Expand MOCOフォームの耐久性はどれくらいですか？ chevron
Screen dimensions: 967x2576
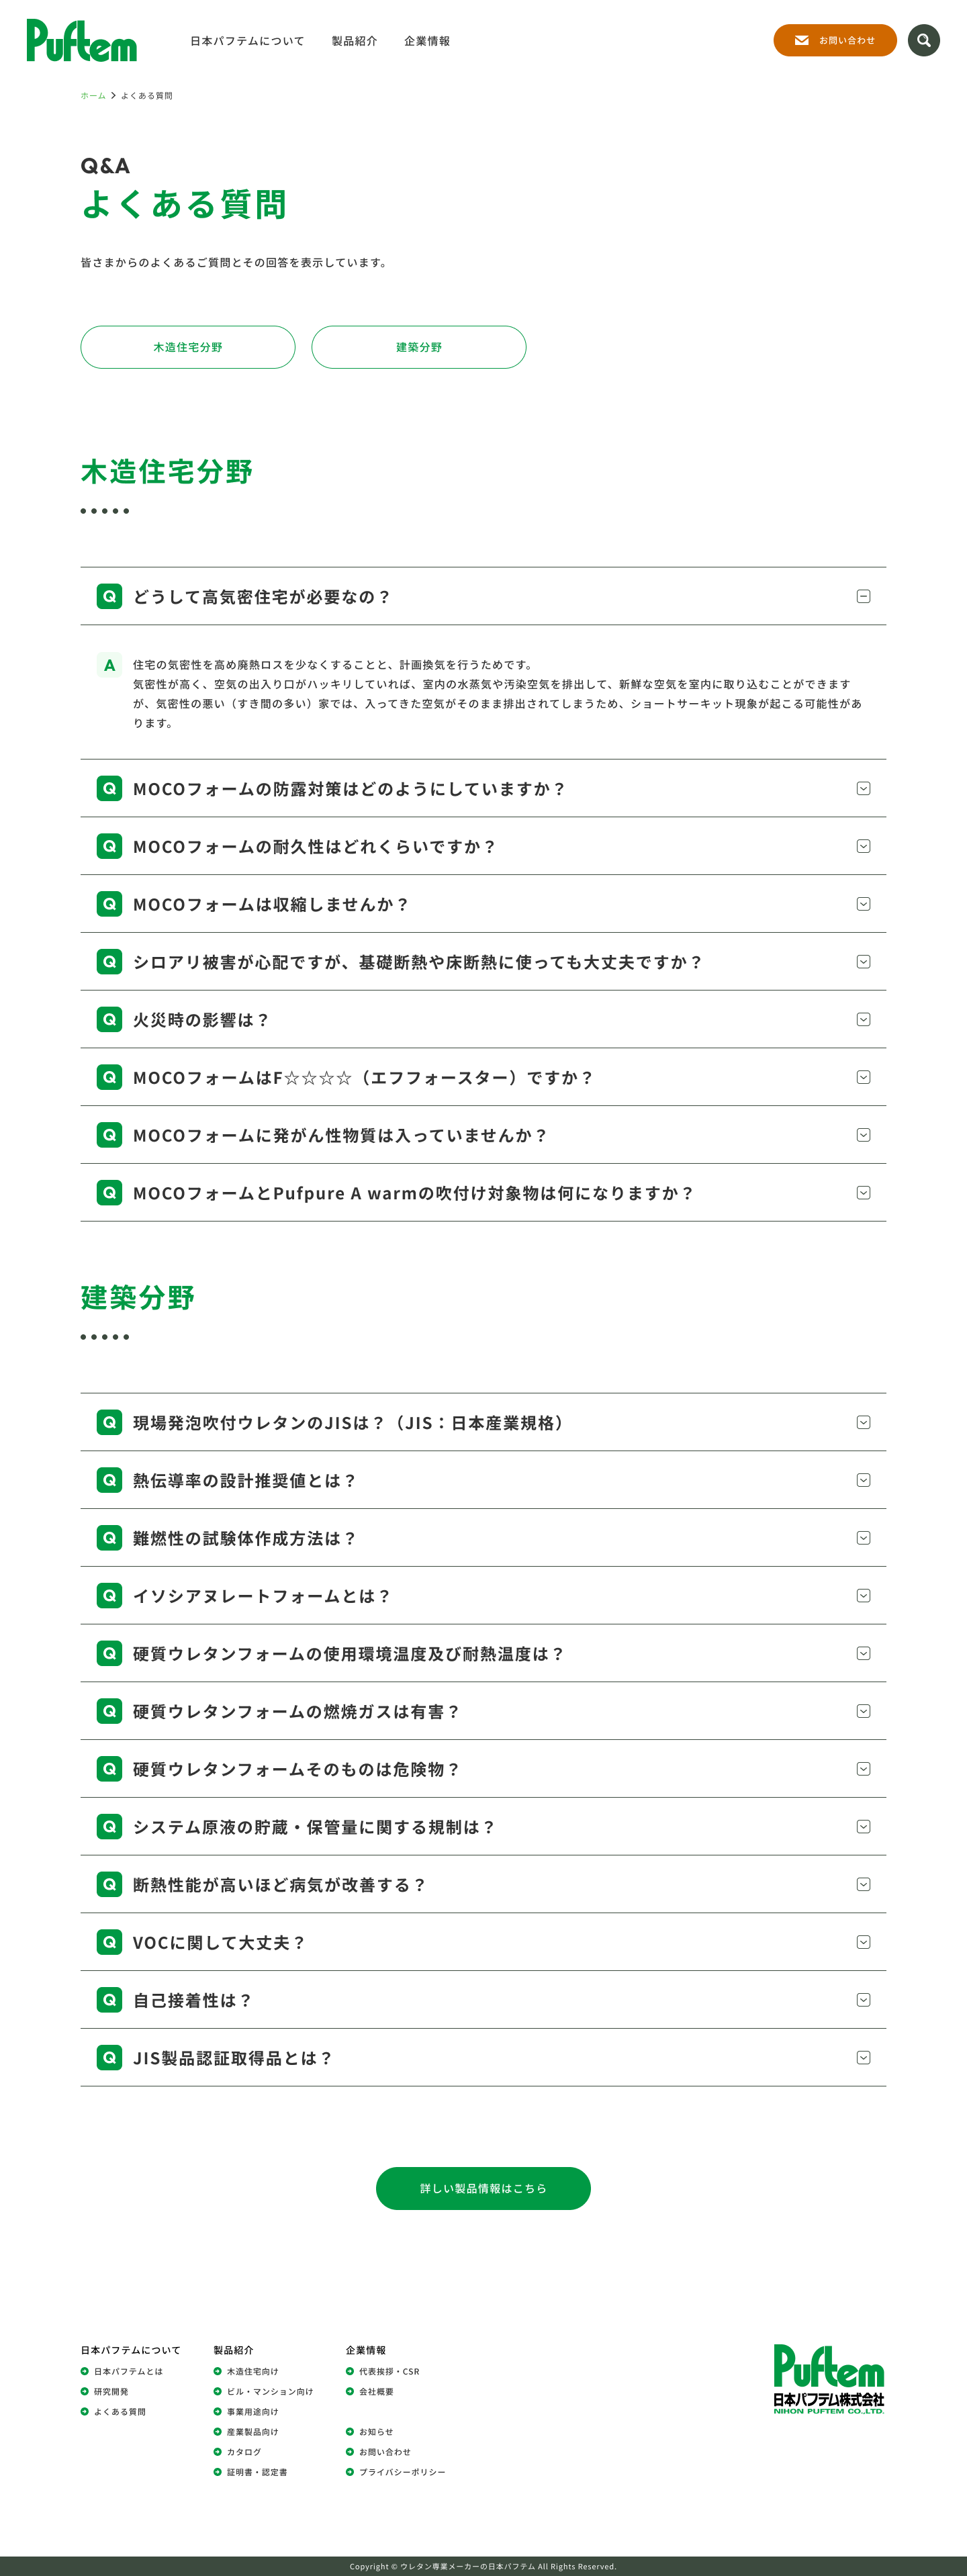pos(863,846)
